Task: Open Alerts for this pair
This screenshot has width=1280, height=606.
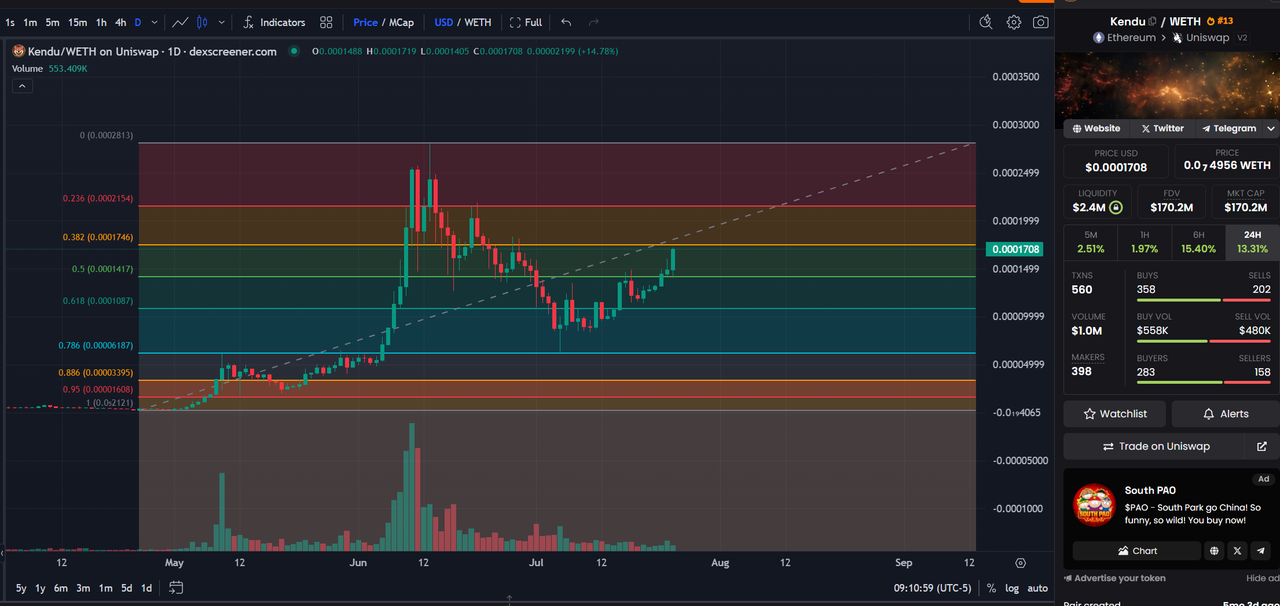Action: pyautogui.click(x=1225, y=414)
